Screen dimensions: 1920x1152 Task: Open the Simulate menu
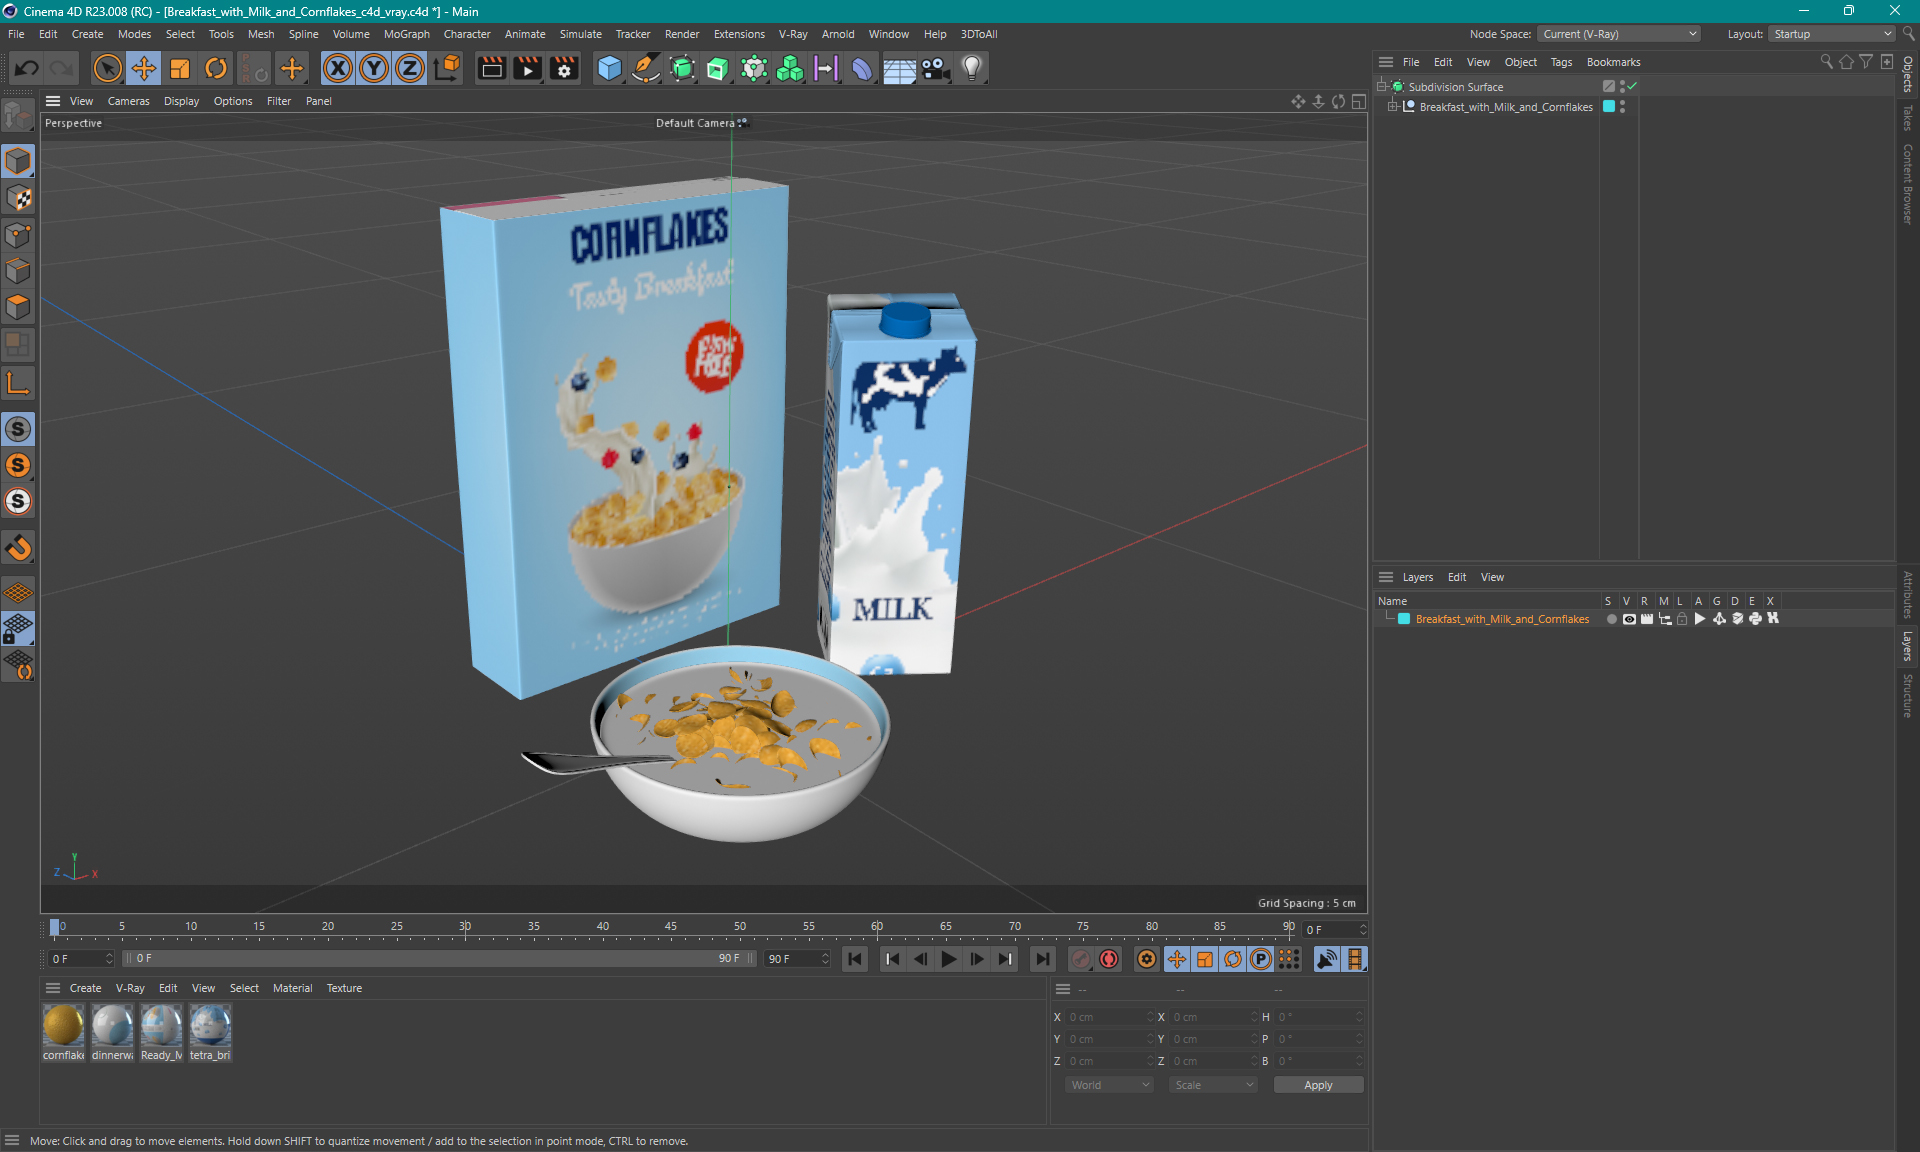click(x=580, y=34)
